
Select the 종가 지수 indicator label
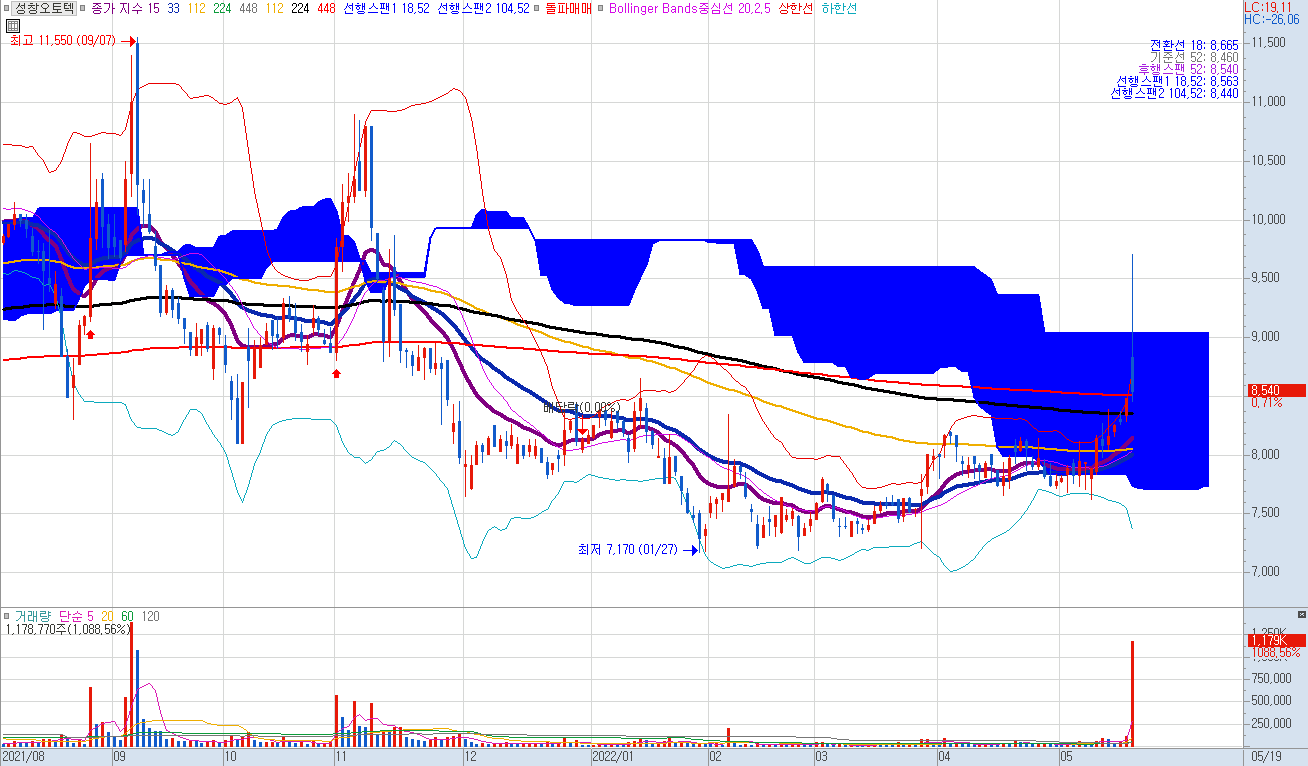tap(116, 8)
